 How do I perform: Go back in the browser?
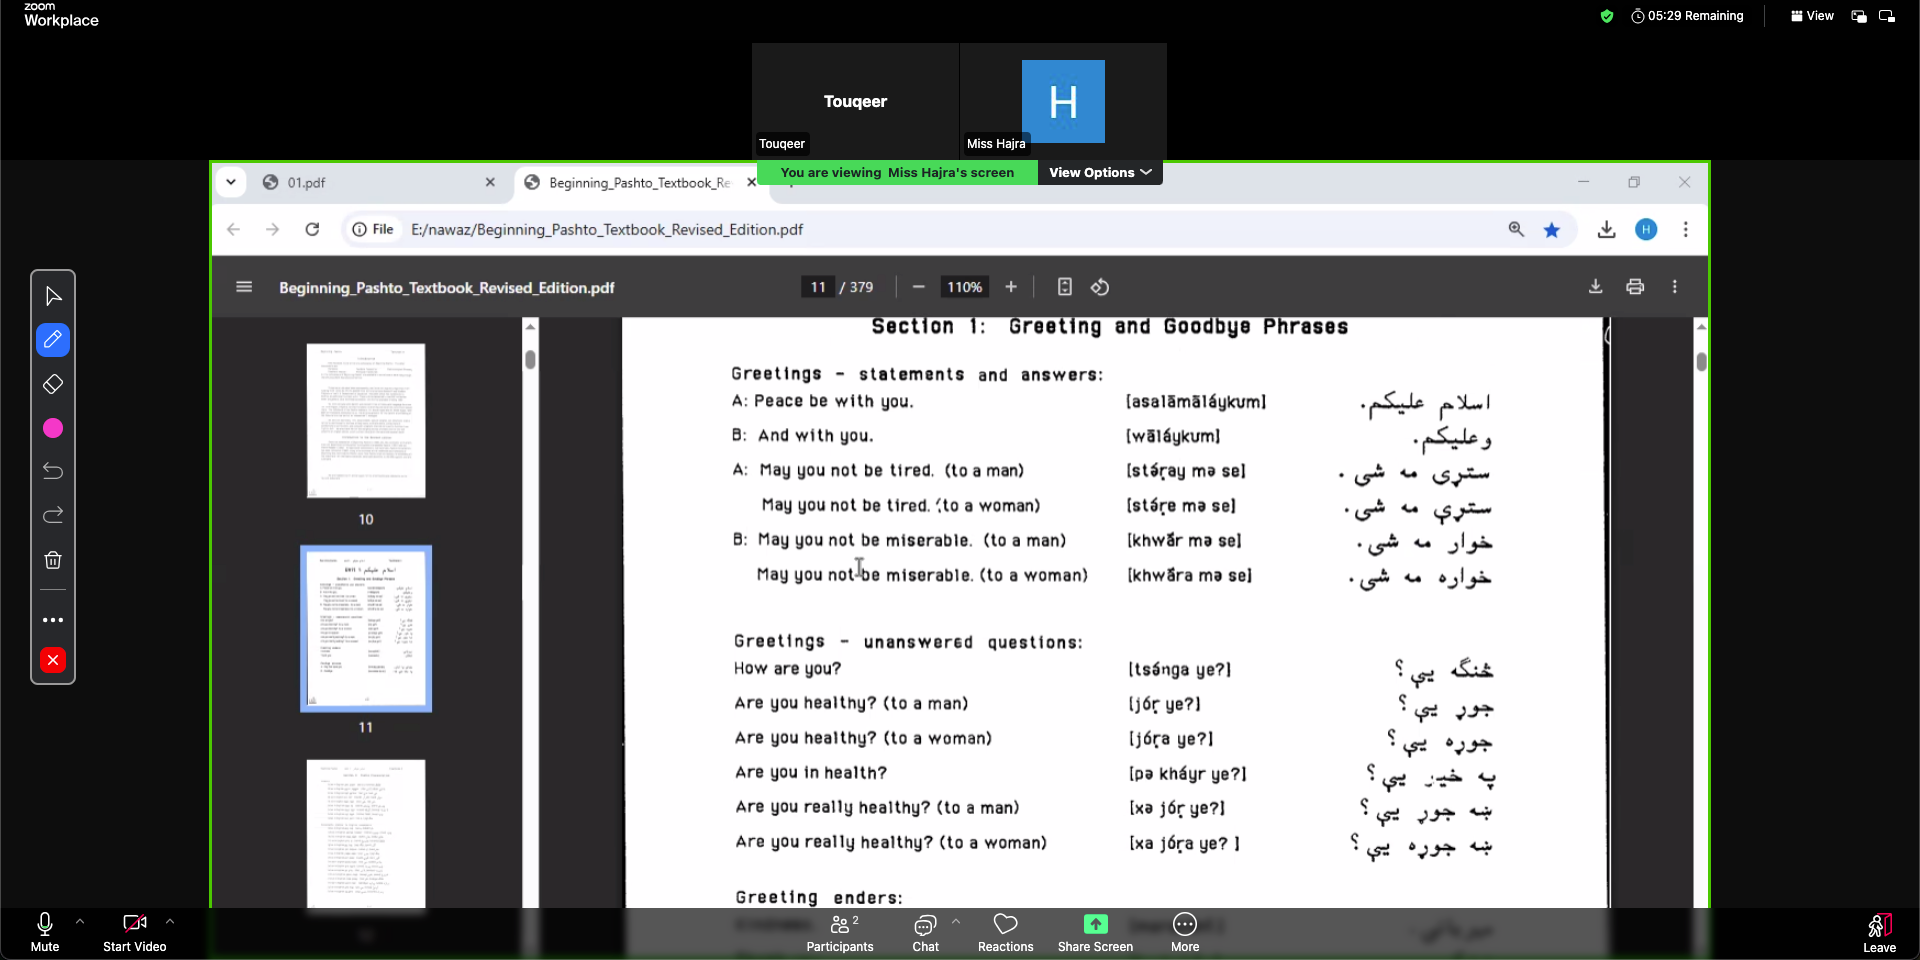(234, 229)
